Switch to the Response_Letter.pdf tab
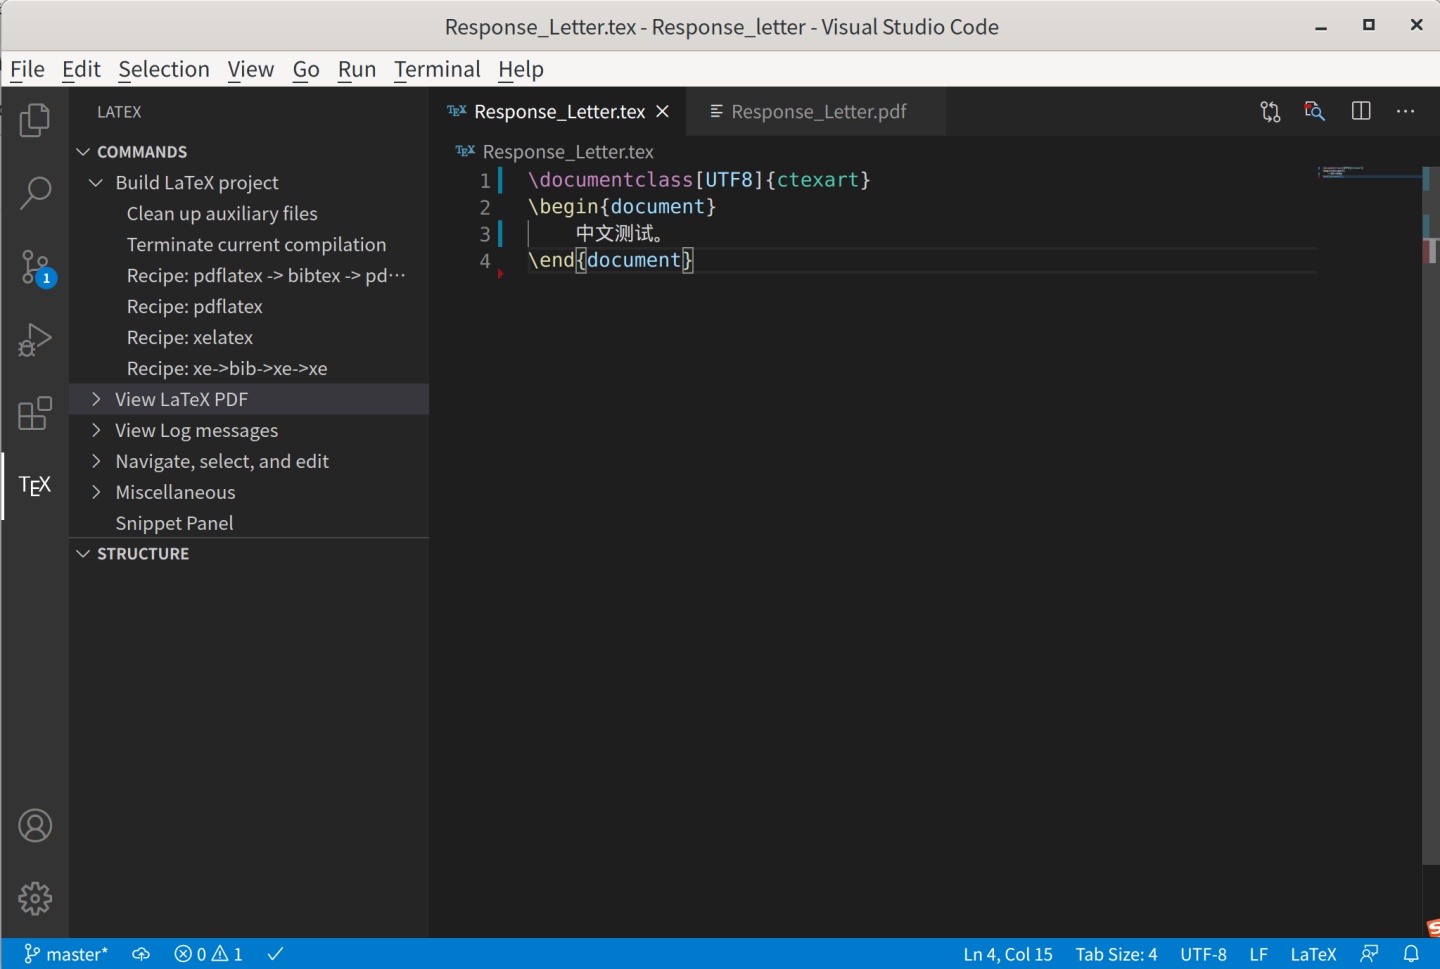The height and width of the screenshot is (969, 1440). pos(818,111)
